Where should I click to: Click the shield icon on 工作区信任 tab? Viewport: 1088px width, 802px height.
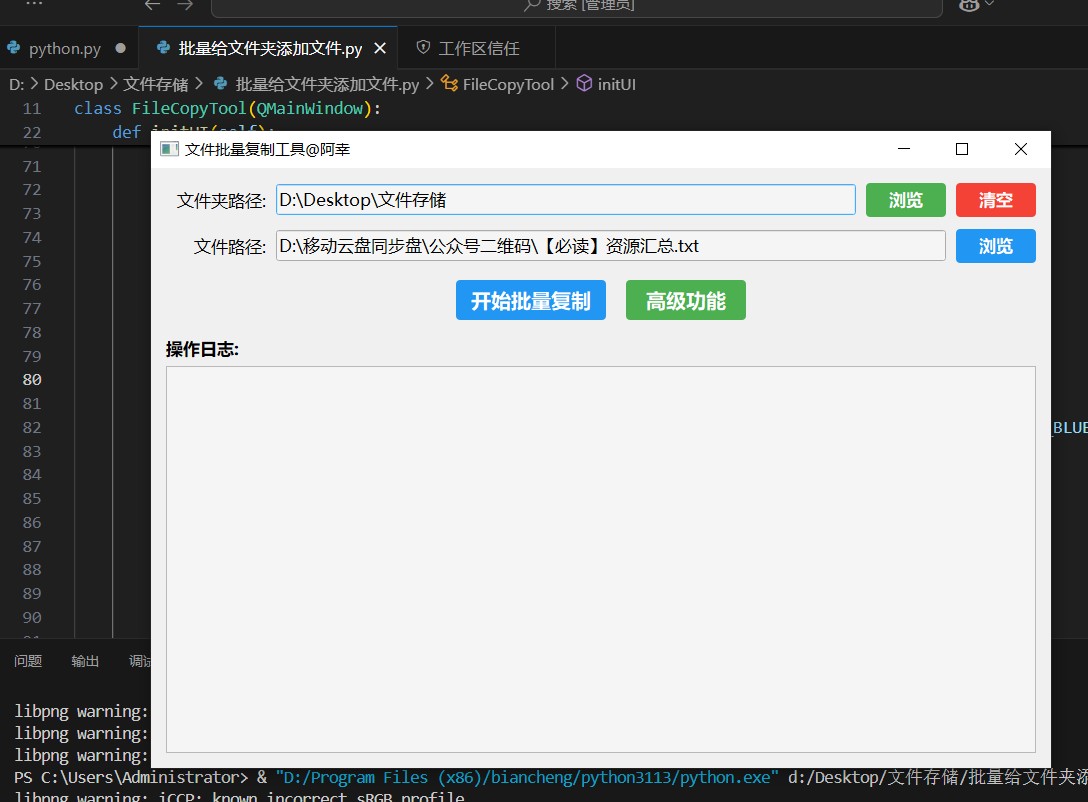[423, 47]
